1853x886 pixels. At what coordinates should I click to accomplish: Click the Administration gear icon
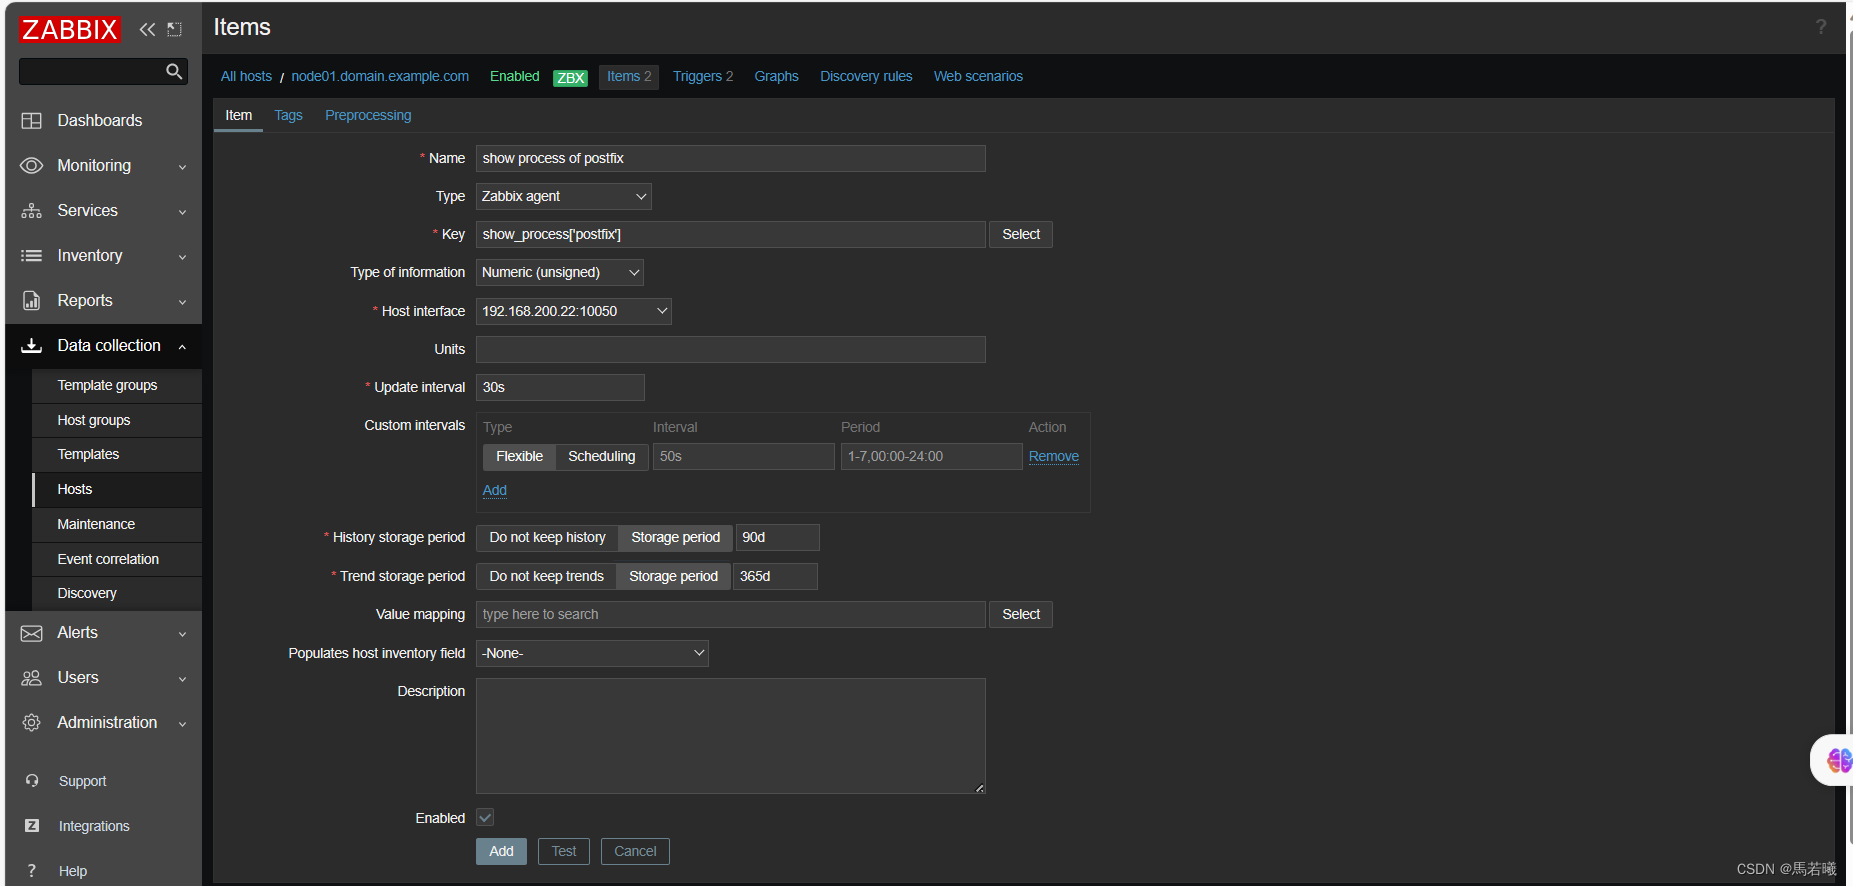(x=31, y=722)
